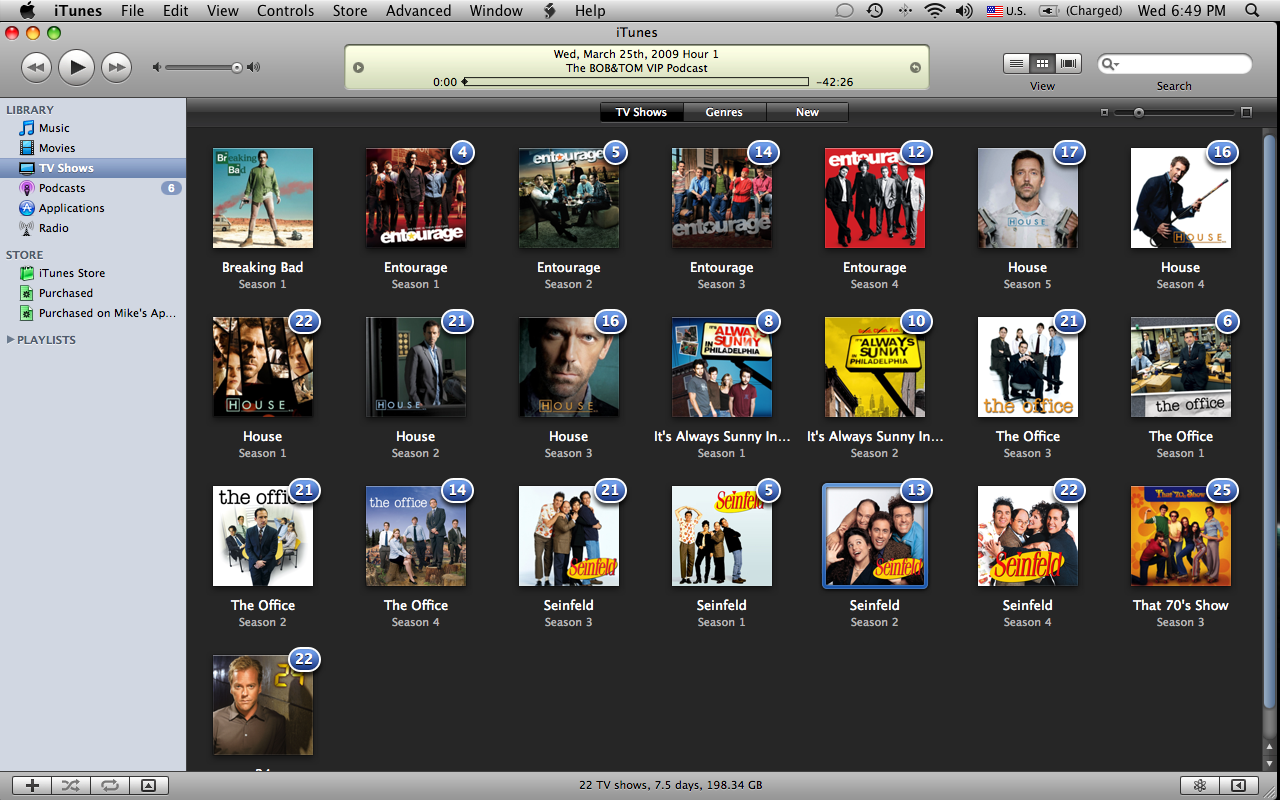Select It's Always Sunny Season 2 artwork

[x=875, y=367]
